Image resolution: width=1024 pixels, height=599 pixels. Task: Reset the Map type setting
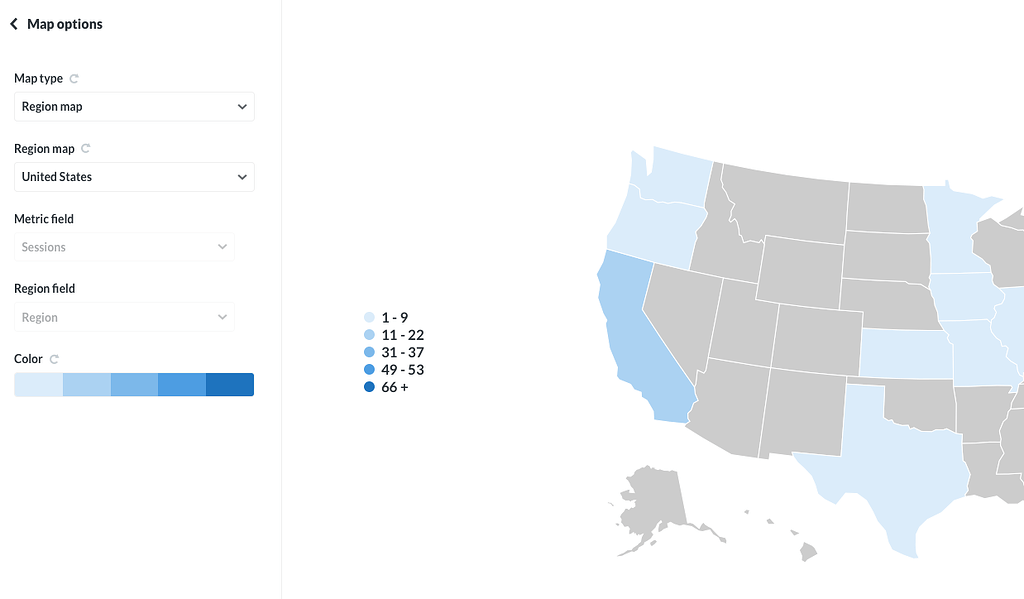74,79
